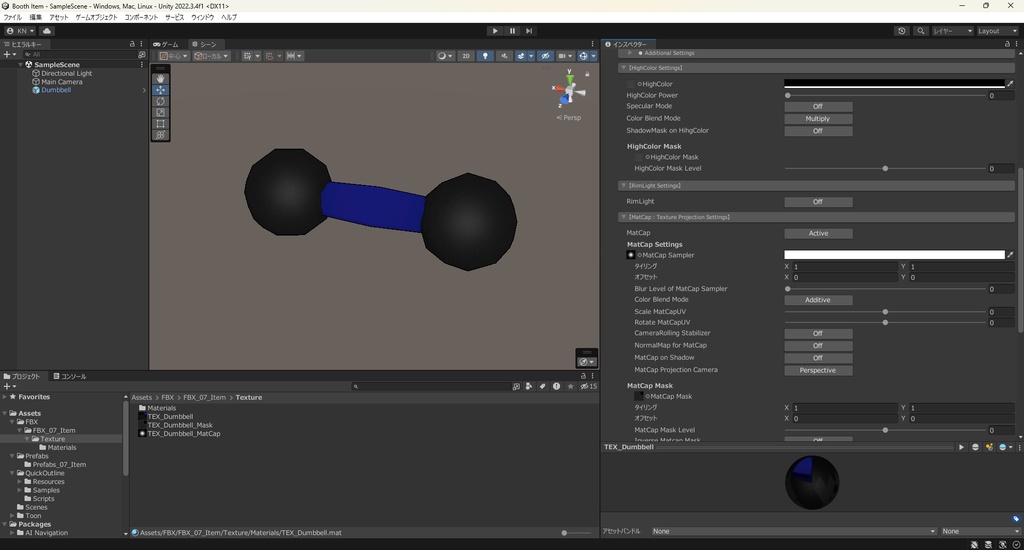Viewport: 1024px width, 550px height.
Task: Select Main Camera in hierarchy
Action: tap(61, 82)
